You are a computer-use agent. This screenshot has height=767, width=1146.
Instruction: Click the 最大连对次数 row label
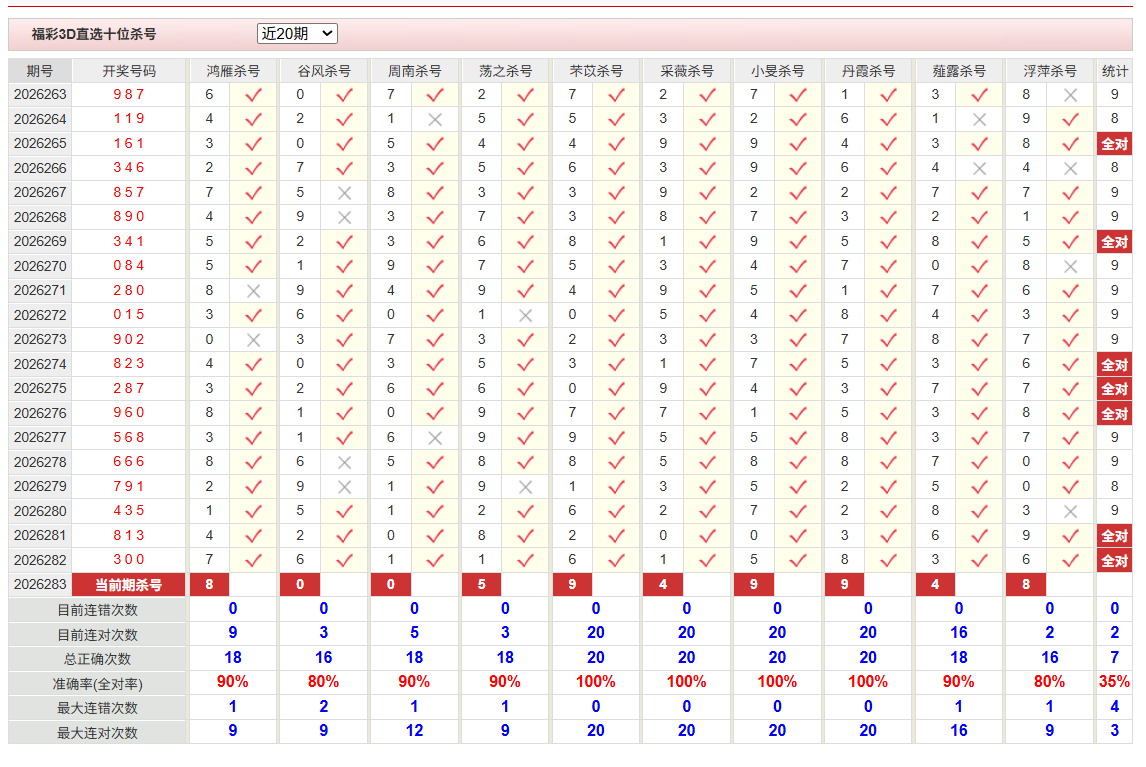point(97,733)
